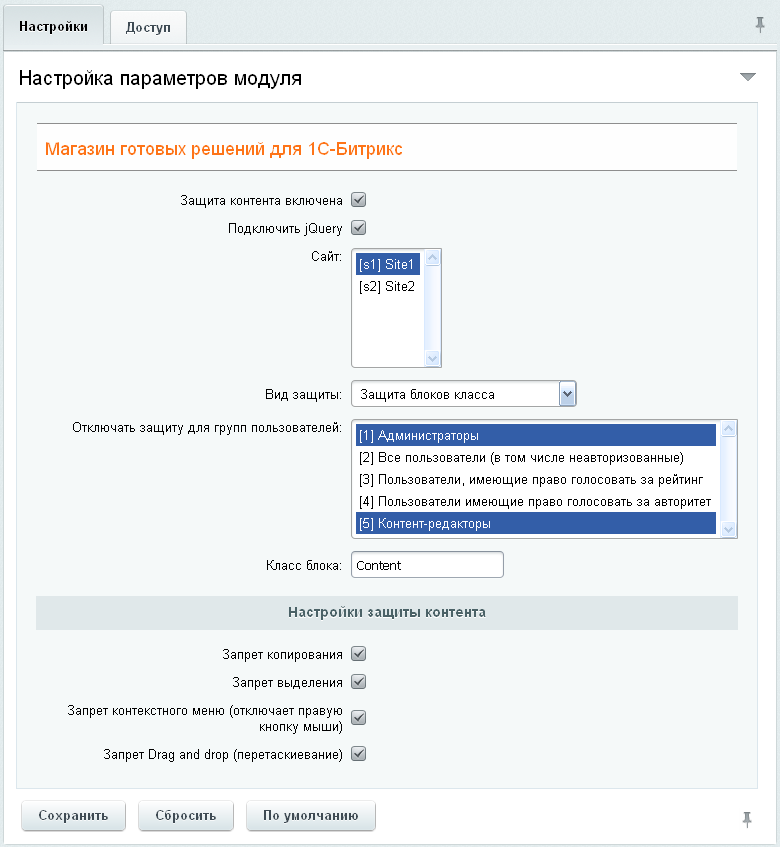Collapse the module settings panel arrow
The image size is (780, 847).
[747, 77]
